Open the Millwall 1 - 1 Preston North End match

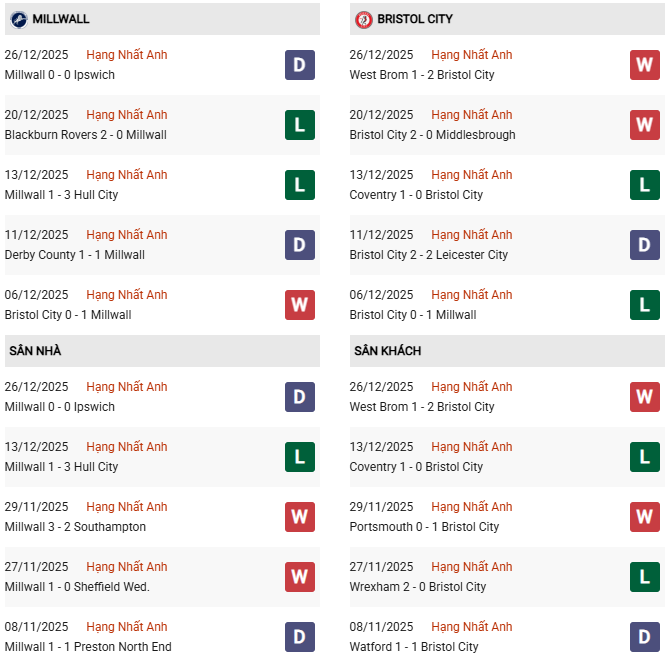click(x=88, y=647)
